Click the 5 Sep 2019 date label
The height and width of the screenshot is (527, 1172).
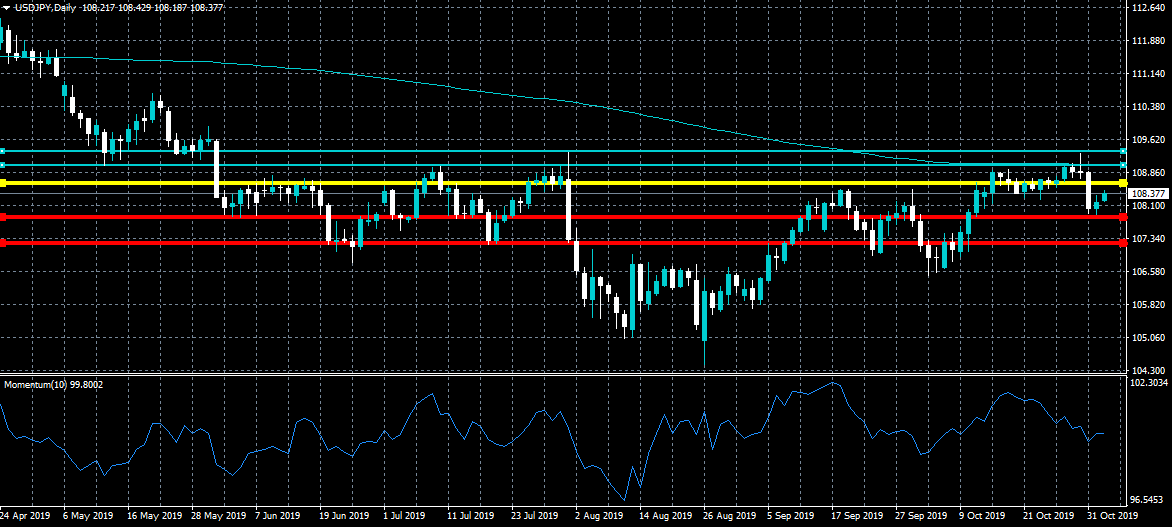tap(791, 516)
